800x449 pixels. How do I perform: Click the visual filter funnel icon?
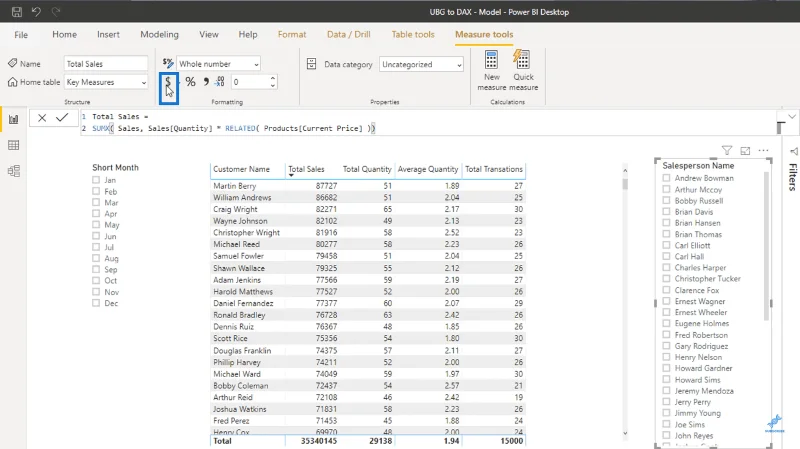727,151
